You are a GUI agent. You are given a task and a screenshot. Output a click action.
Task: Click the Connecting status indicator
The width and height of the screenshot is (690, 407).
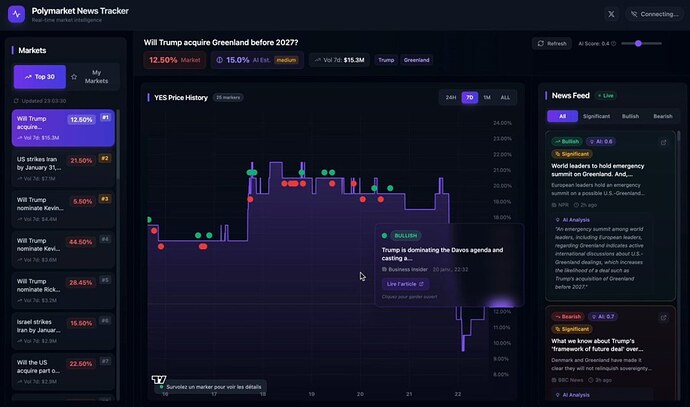coord(653,14)
